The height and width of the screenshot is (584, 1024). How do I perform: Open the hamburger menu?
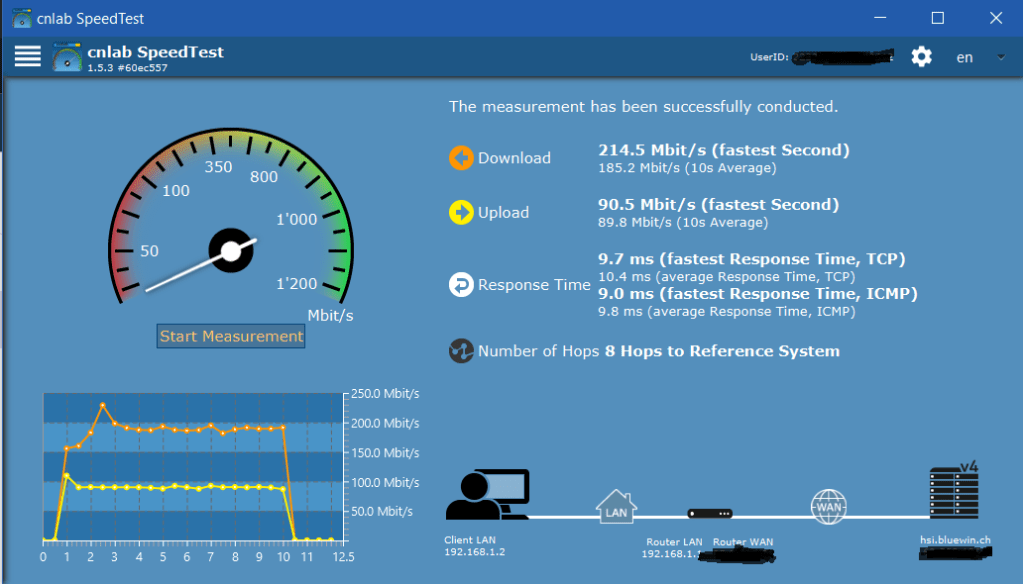click(x=27, y=55)
